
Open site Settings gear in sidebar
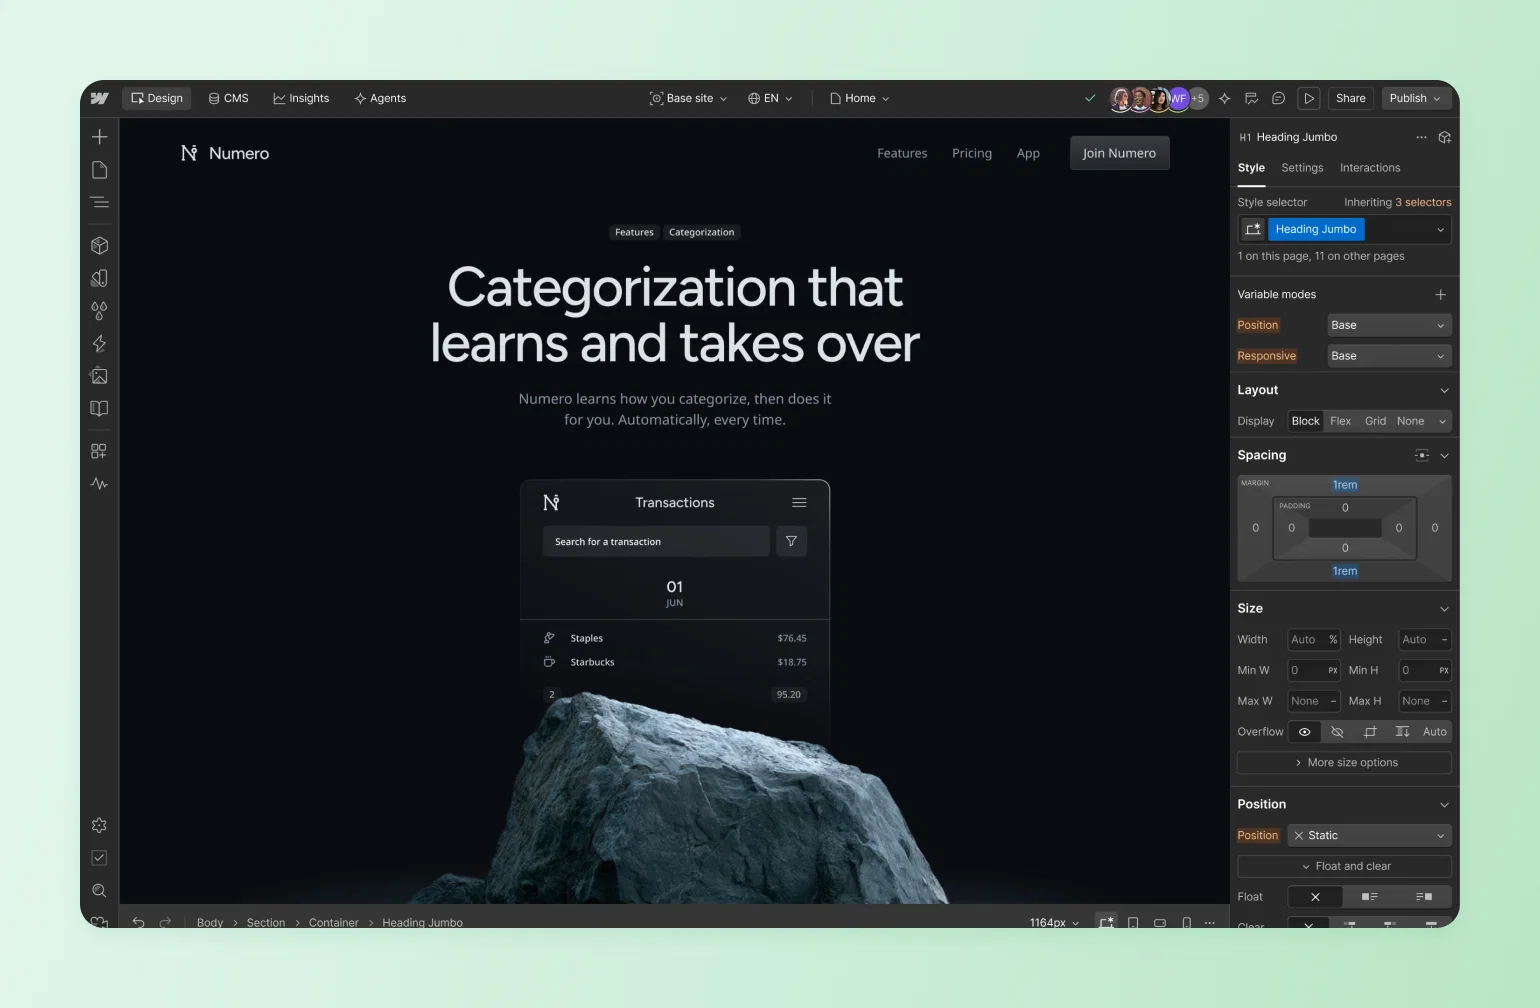coord(99,826)
